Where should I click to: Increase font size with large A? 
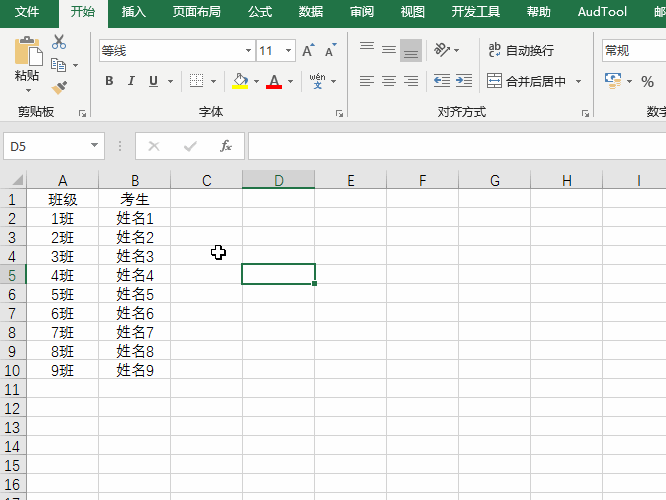click(309, 51)
